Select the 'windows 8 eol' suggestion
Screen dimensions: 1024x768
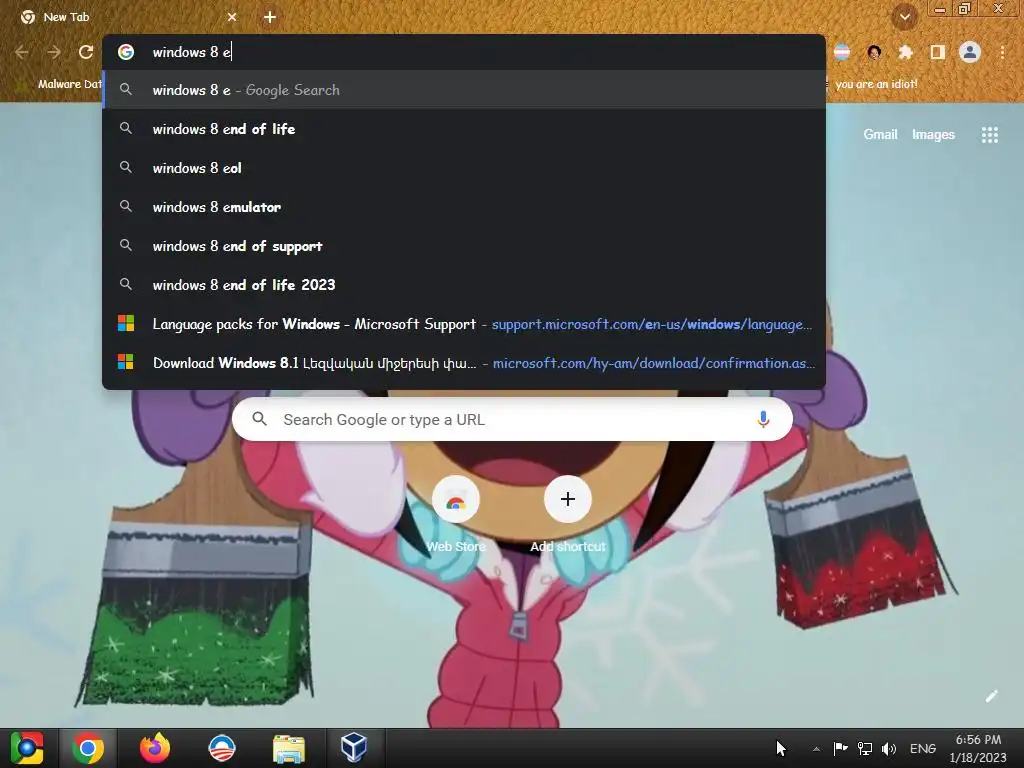[x=464, y=168]
